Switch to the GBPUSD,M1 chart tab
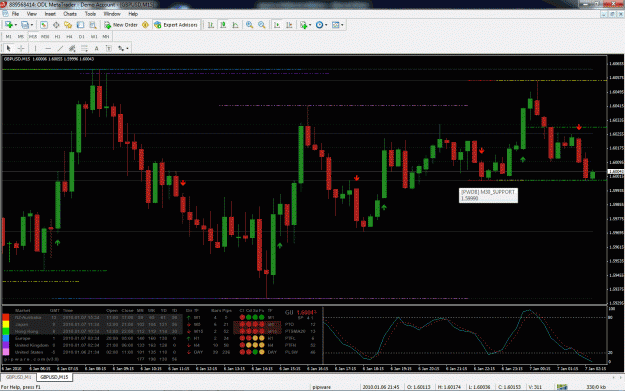 click(x=18, y=377)
